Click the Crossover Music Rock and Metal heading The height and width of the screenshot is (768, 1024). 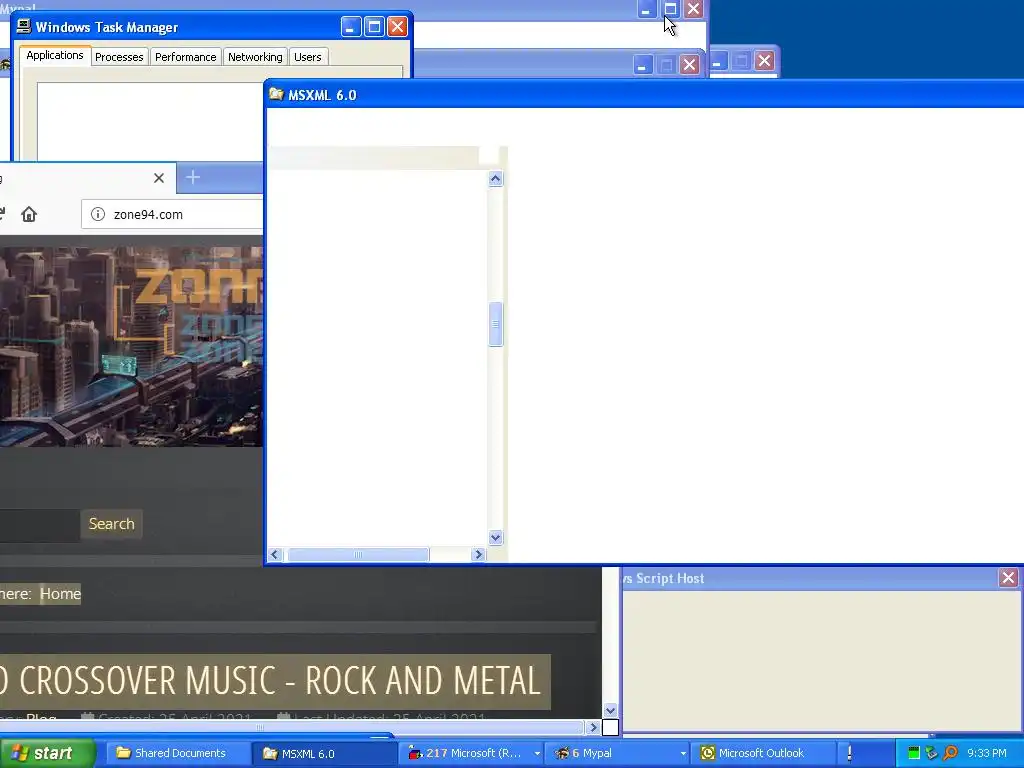pos(274,681)
